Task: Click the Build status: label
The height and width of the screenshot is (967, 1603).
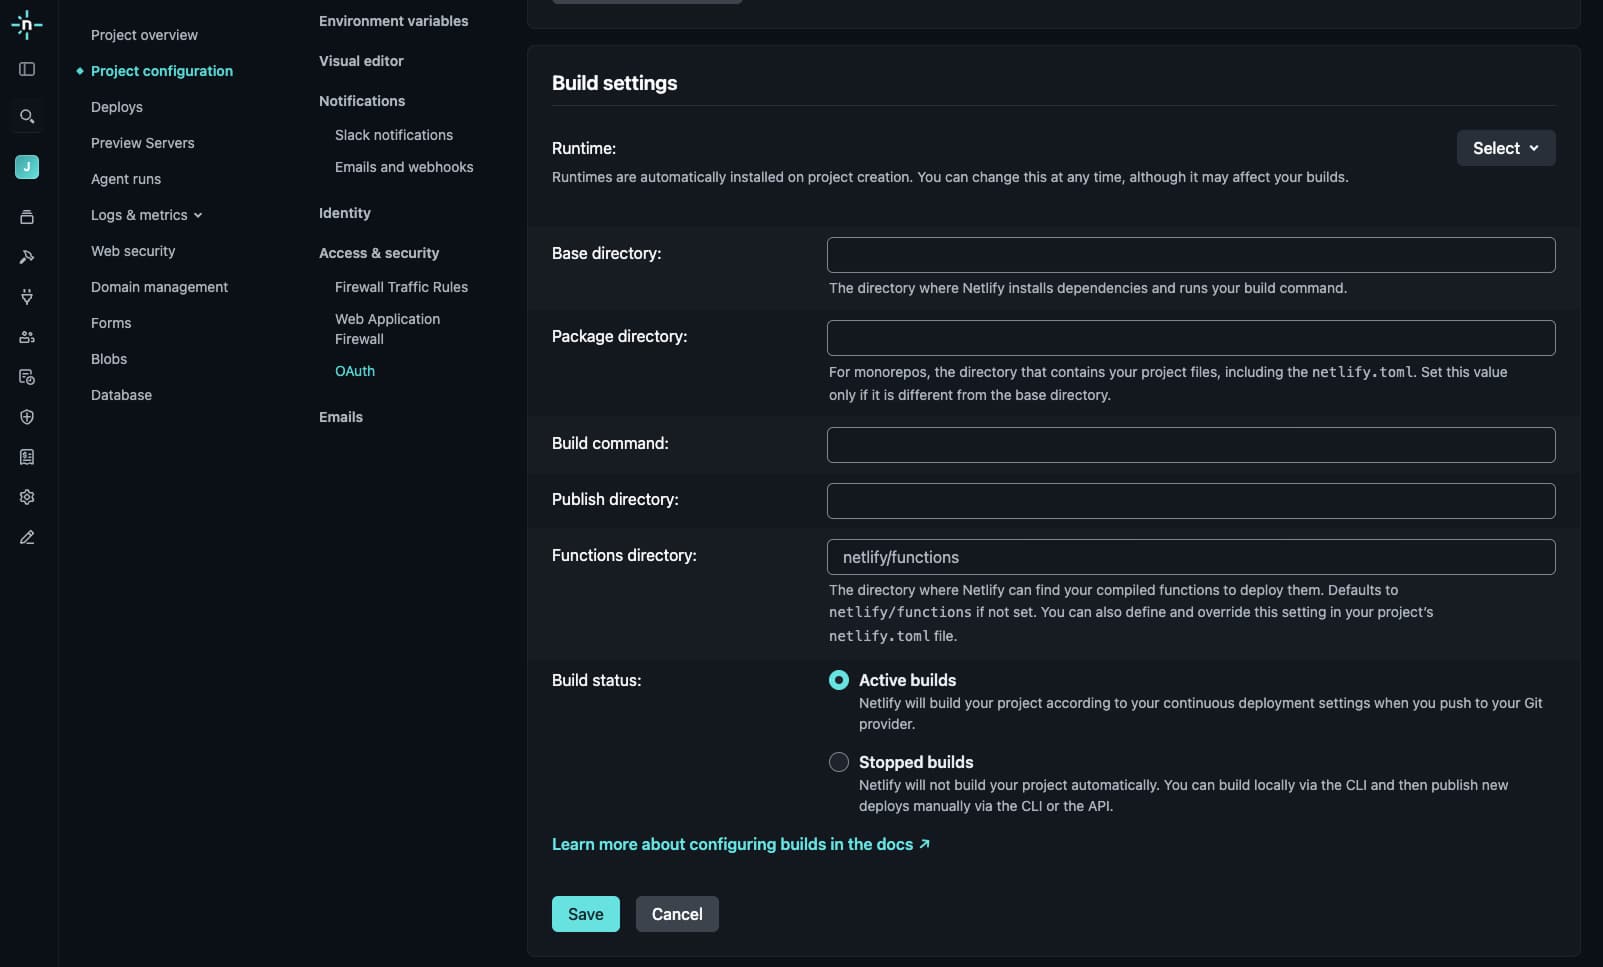Action: 596,680
